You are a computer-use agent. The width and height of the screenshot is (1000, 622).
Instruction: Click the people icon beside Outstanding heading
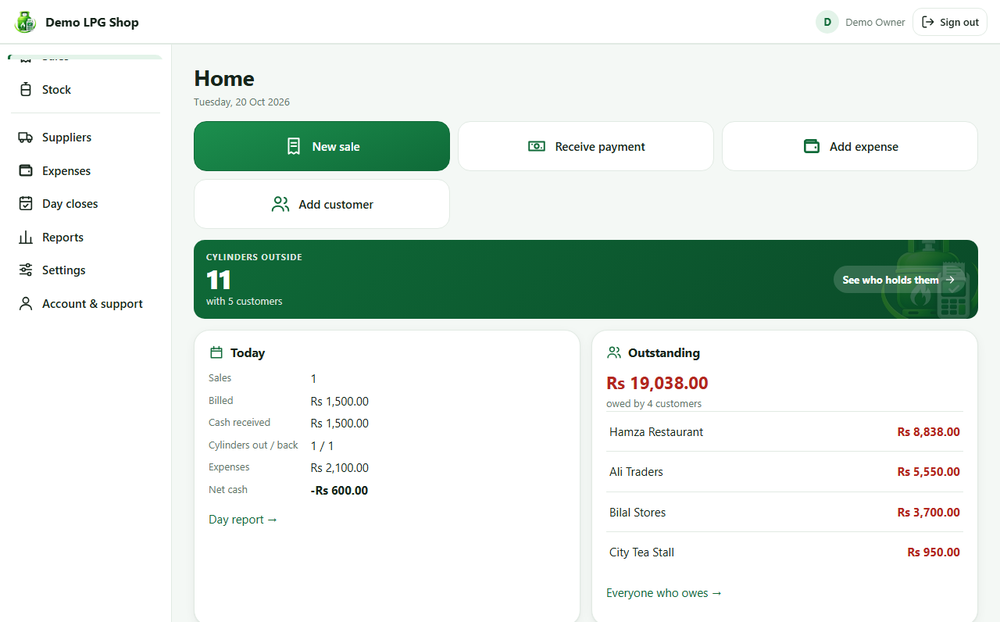(x=614, y=352)
